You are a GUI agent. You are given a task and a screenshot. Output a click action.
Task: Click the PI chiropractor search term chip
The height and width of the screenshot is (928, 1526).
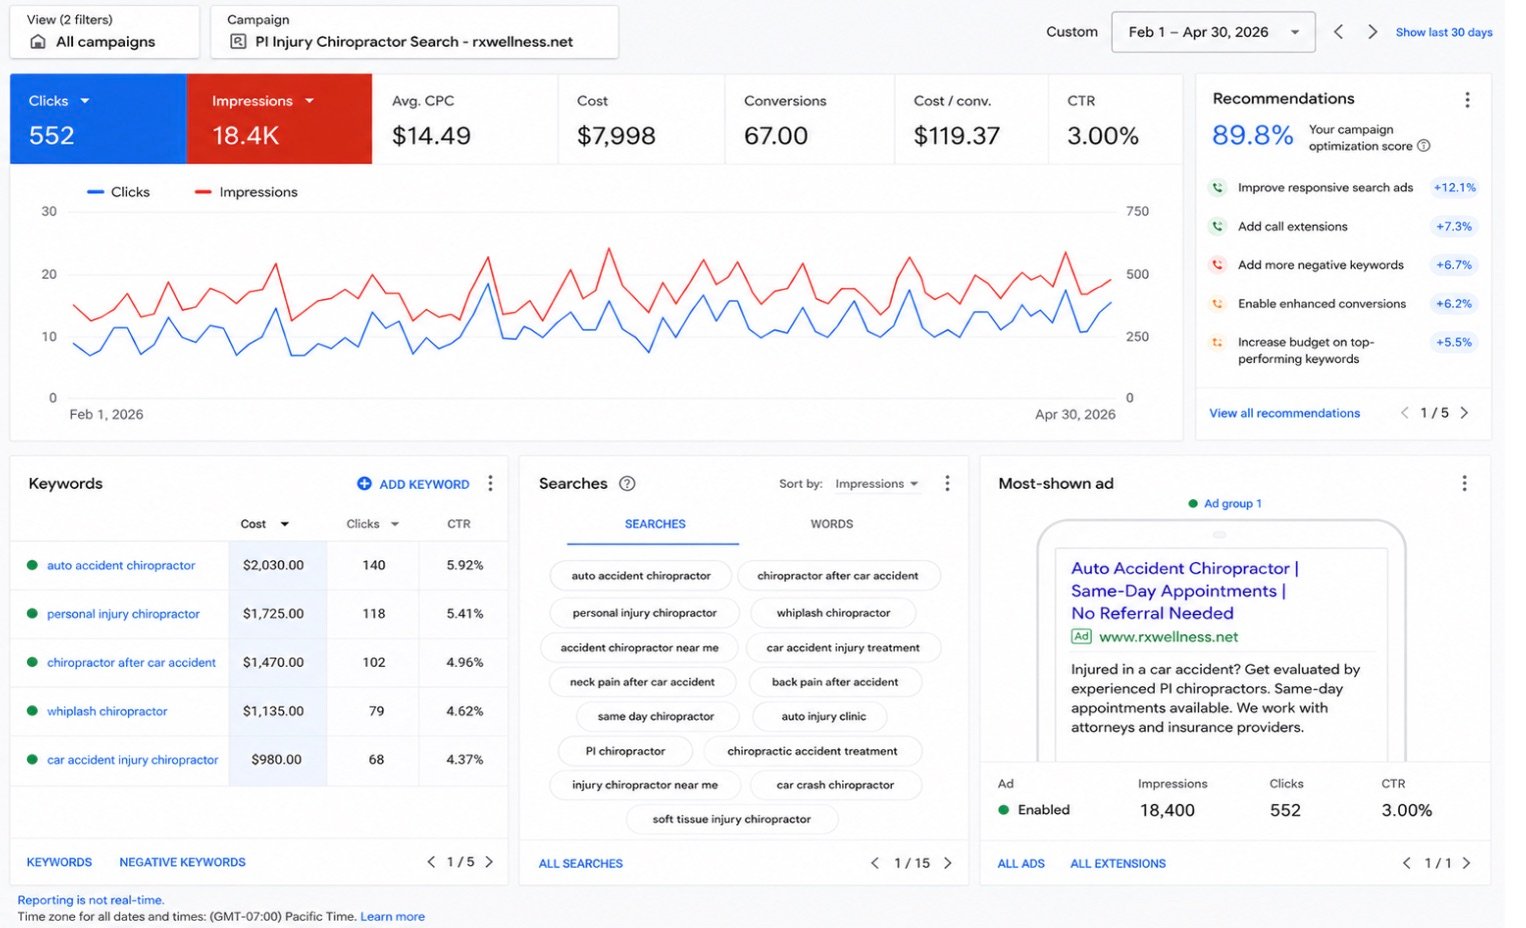click(625, 751)
